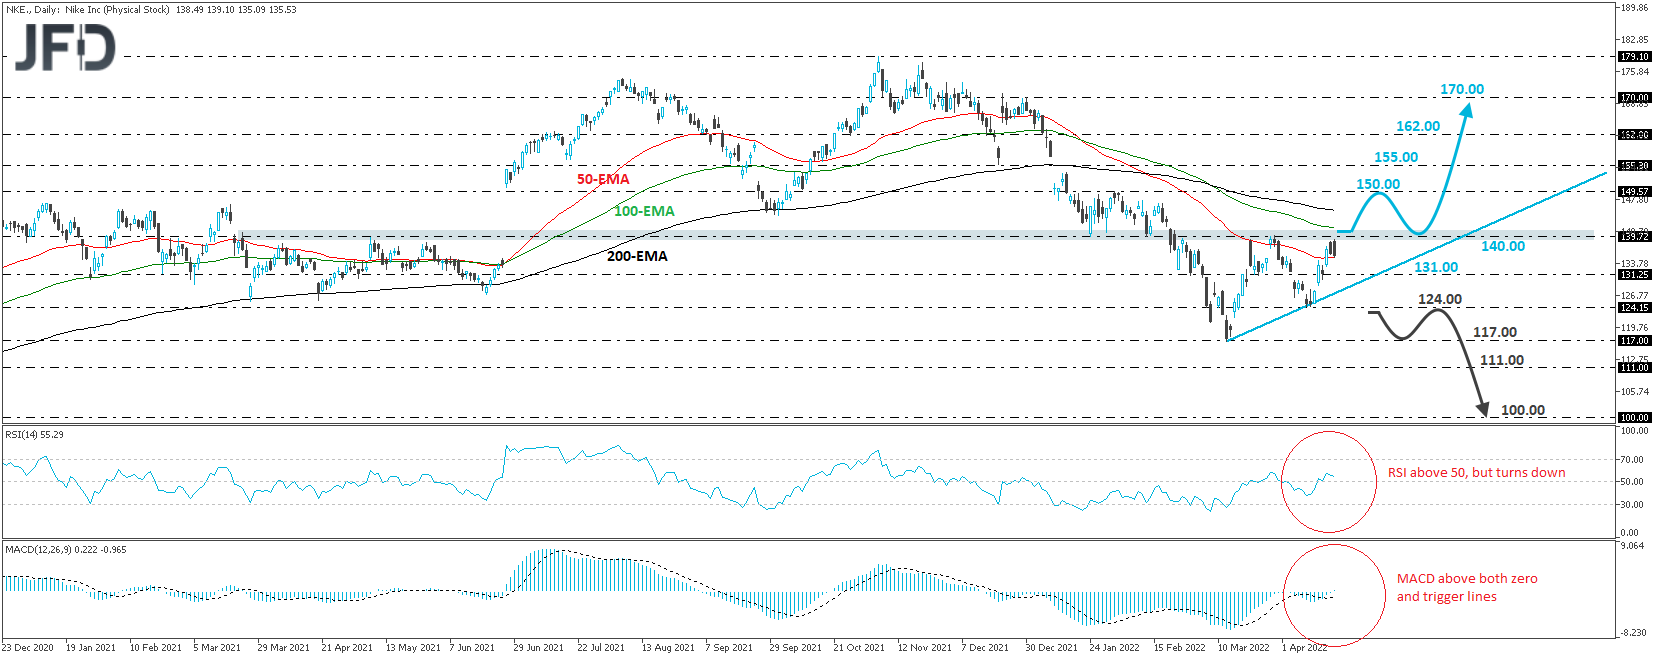Viewport: 1663px width, 659px height.
Task: Click the 12 Nov 2021 date label
Action: point(924,648)
